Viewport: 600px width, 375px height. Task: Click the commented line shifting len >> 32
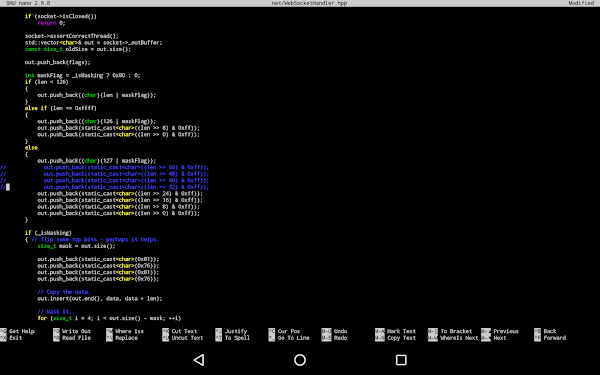104,187
